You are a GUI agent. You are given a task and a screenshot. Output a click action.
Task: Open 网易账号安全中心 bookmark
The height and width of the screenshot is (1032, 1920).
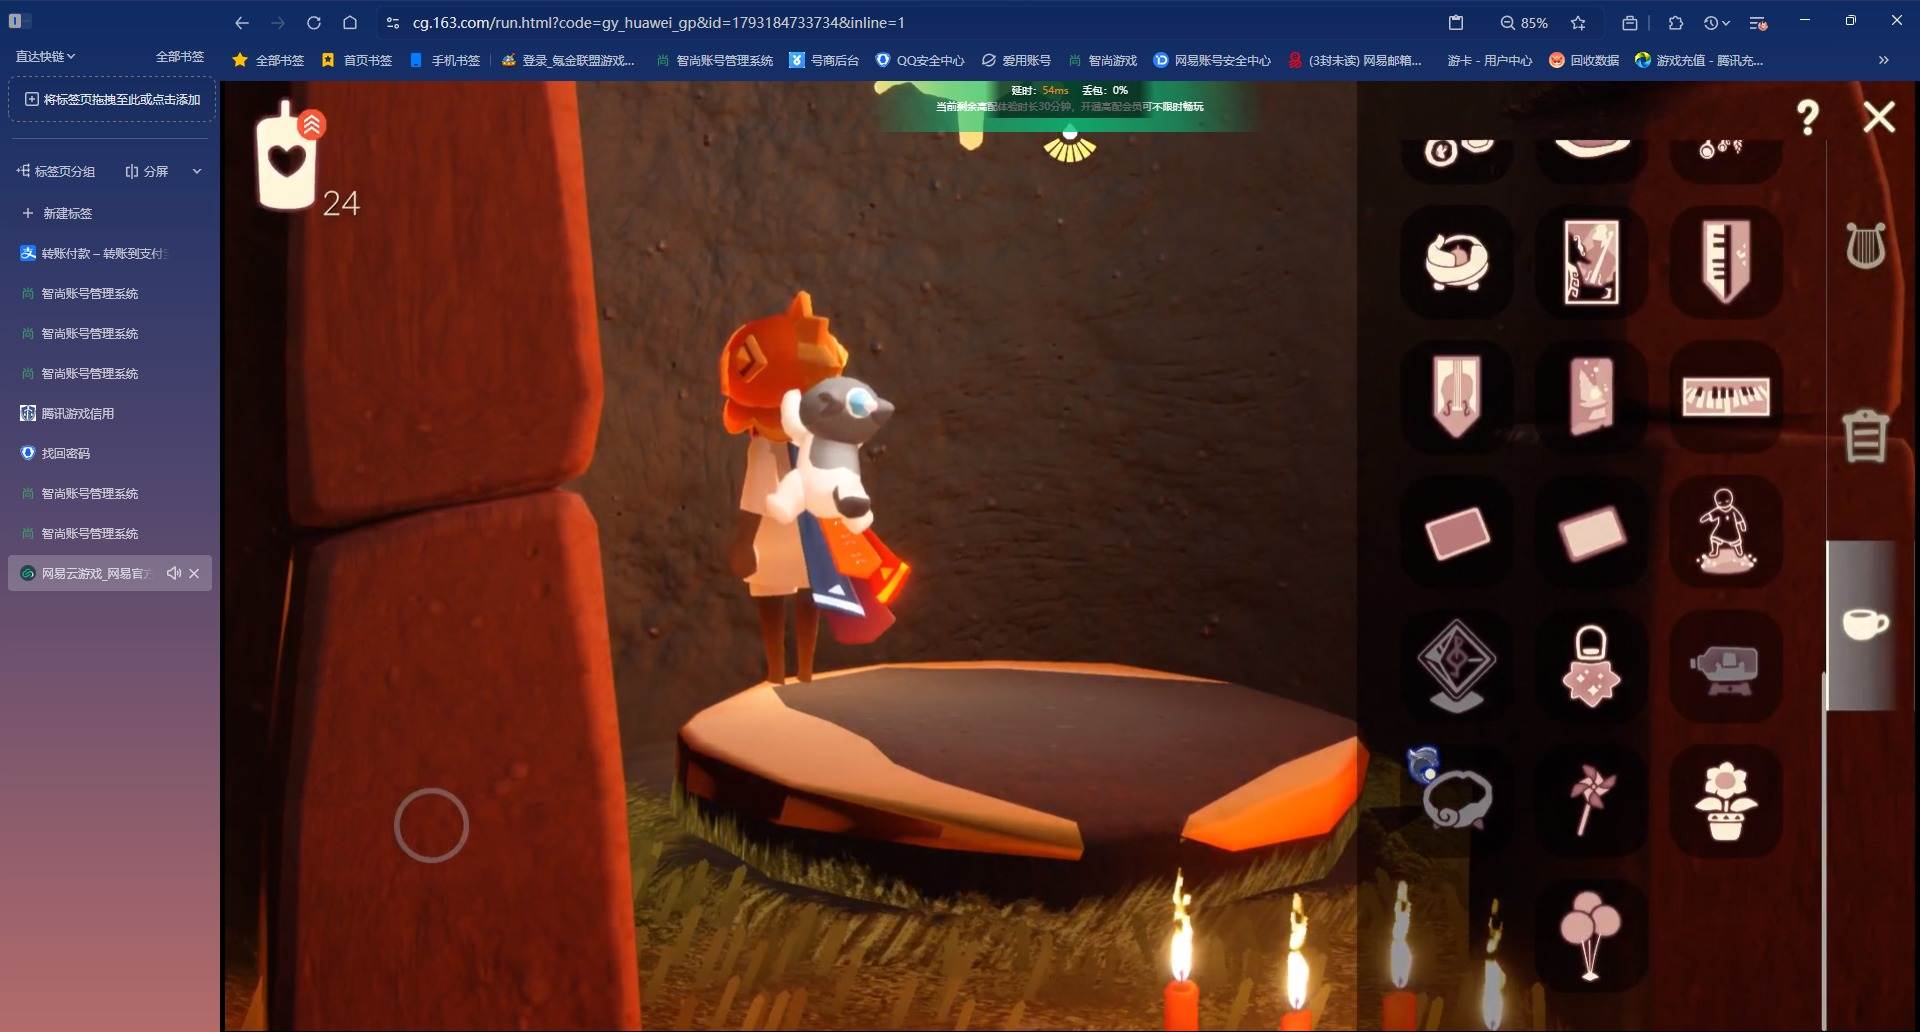(1212, 60)
